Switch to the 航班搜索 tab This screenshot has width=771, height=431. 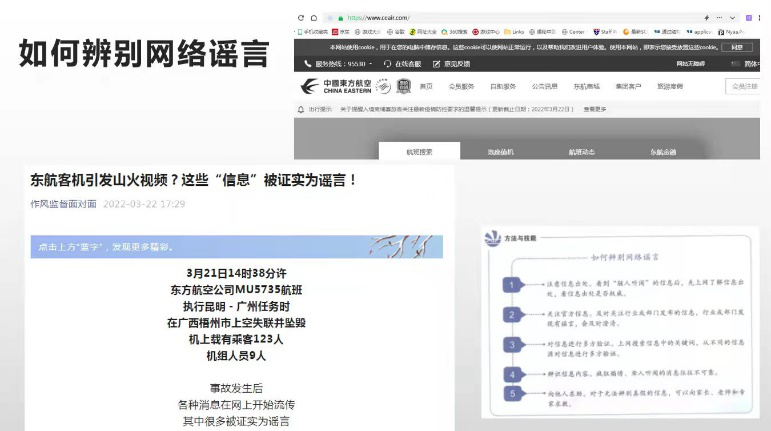click(x=419, y=152)
